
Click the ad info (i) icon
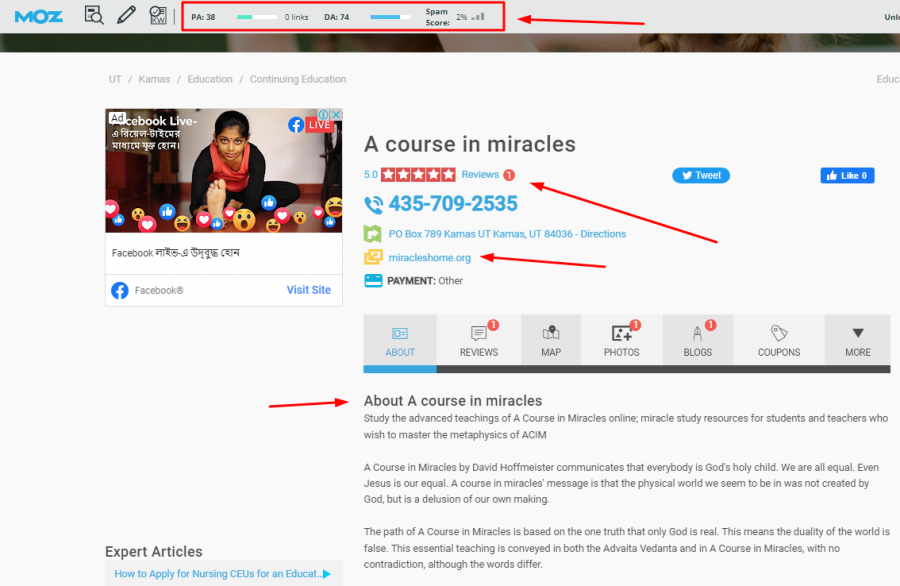(x=324, y=115)
